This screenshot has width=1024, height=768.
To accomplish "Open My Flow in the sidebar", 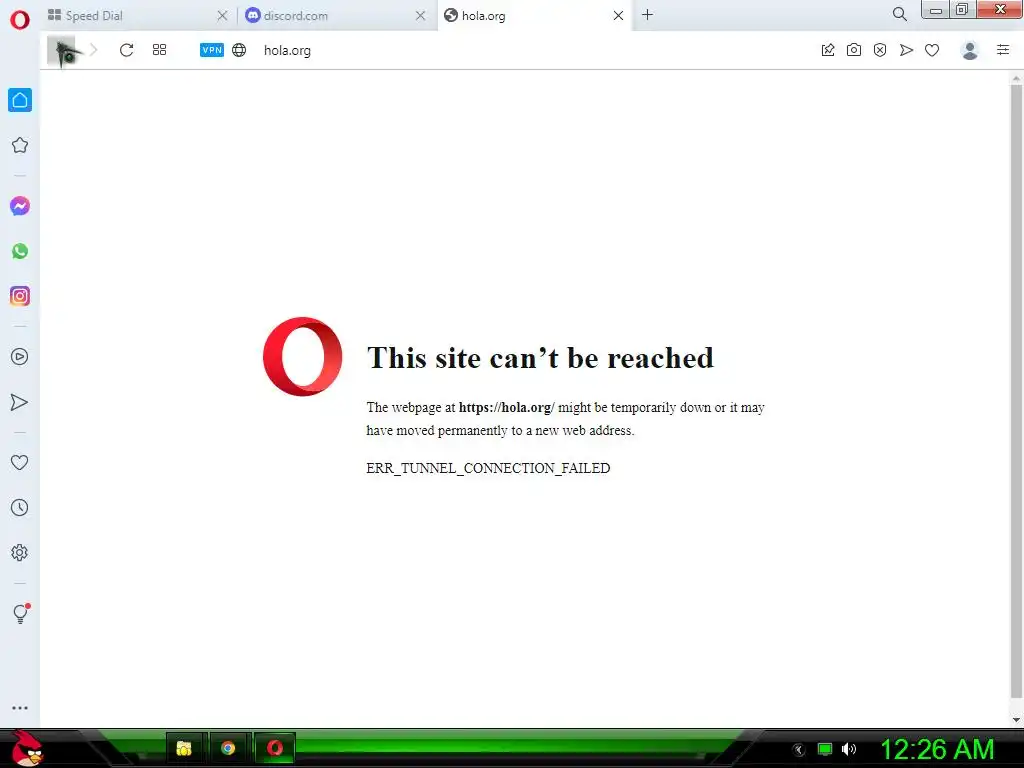I will (20, 402).
